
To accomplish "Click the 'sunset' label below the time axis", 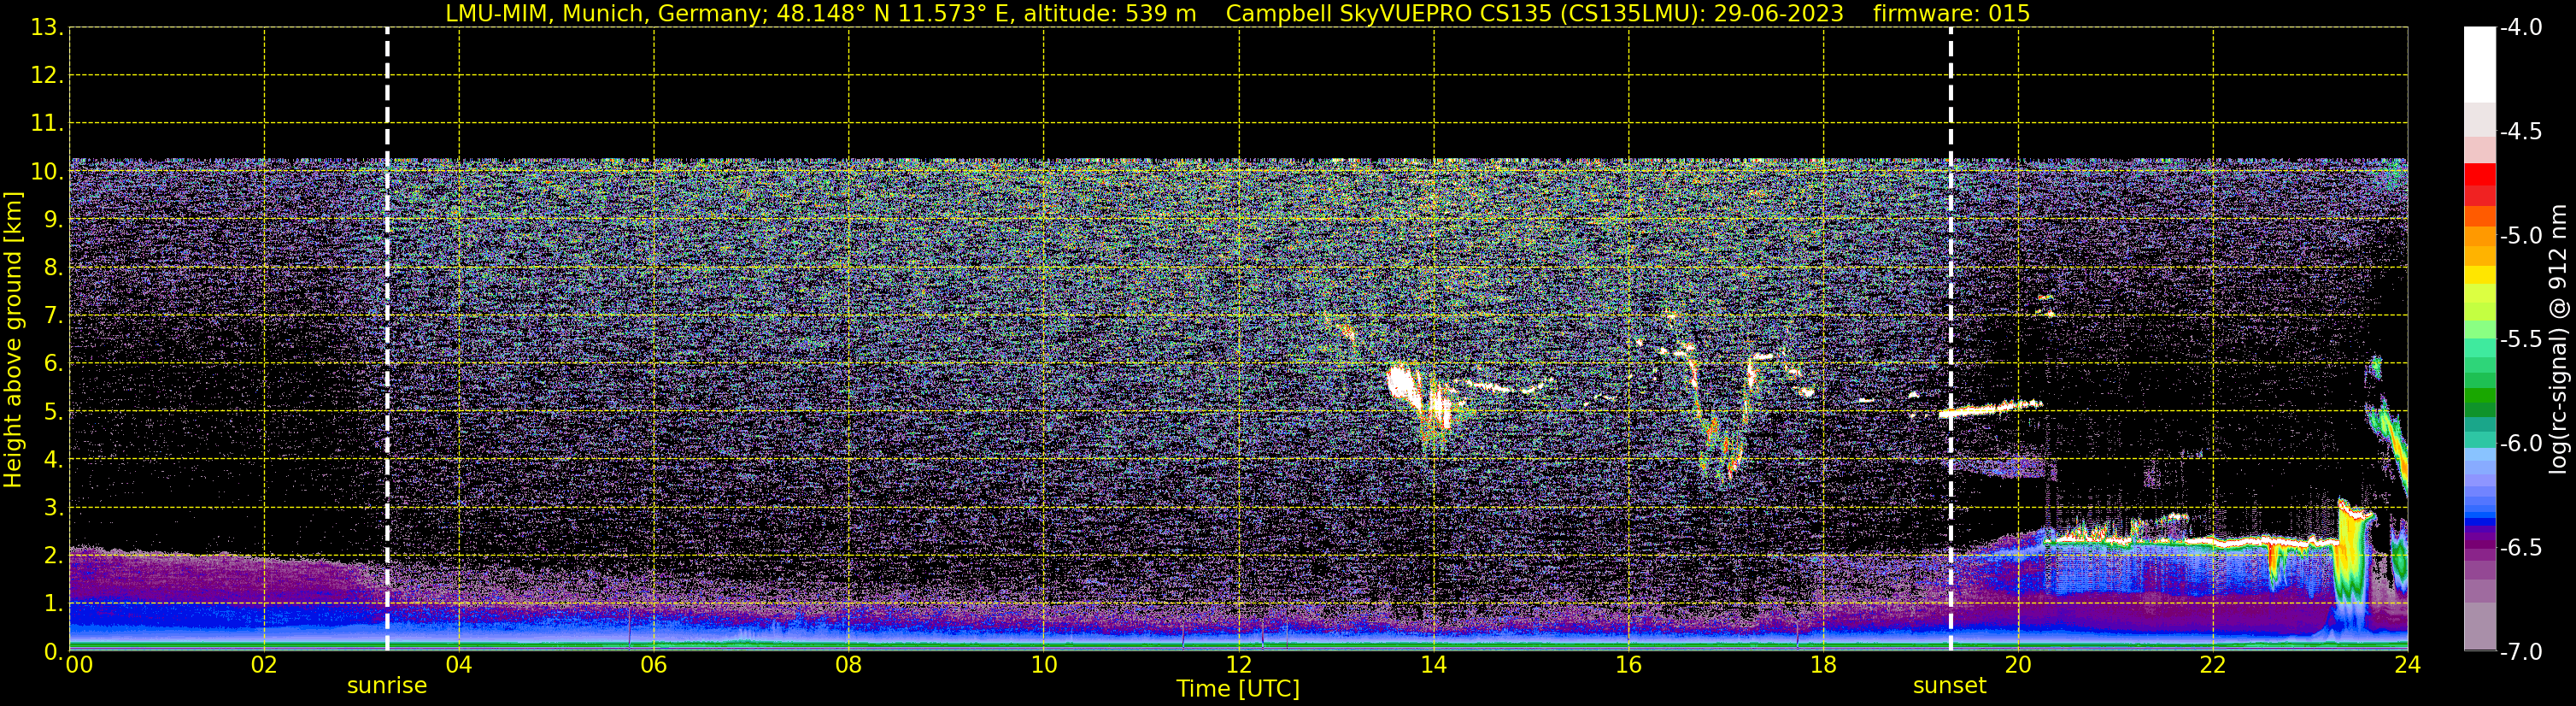I will coord(1949,686).
